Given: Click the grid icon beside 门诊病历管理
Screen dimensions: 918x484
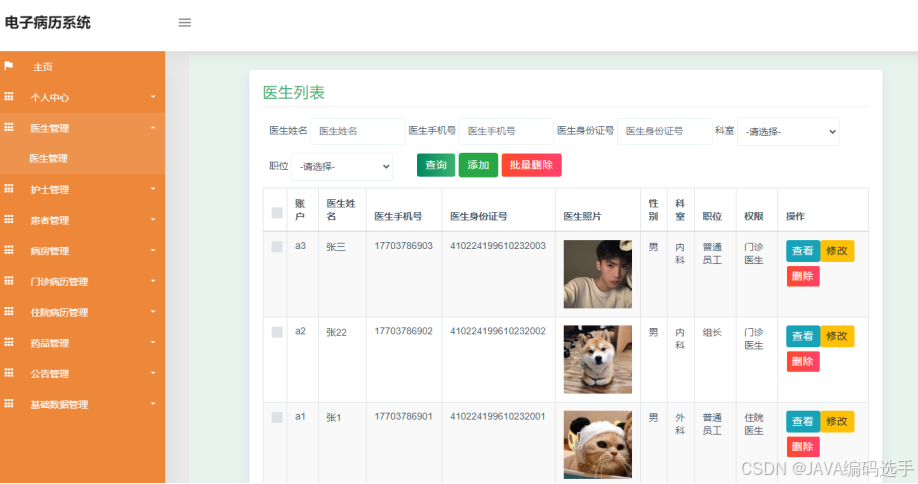Looking at the screenshot, I should tap(9, 281).
